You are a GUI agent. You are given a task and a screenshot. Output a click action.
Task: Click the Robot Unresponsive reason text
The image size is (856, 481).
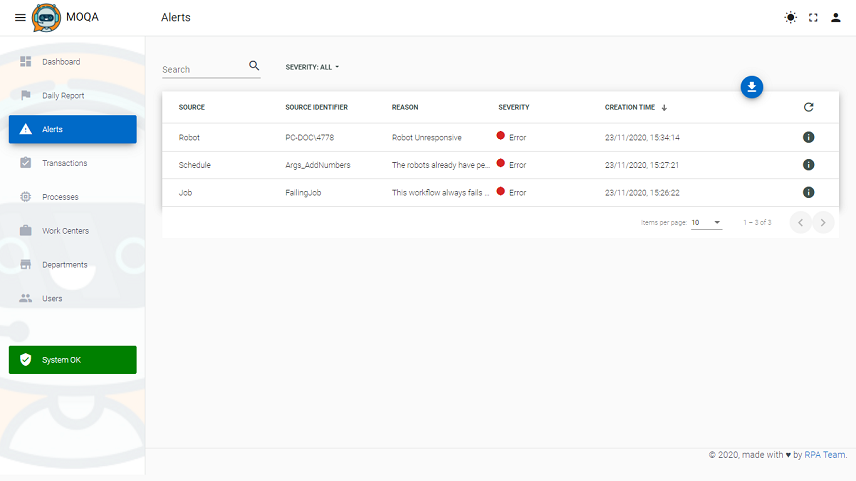(426, 138)
